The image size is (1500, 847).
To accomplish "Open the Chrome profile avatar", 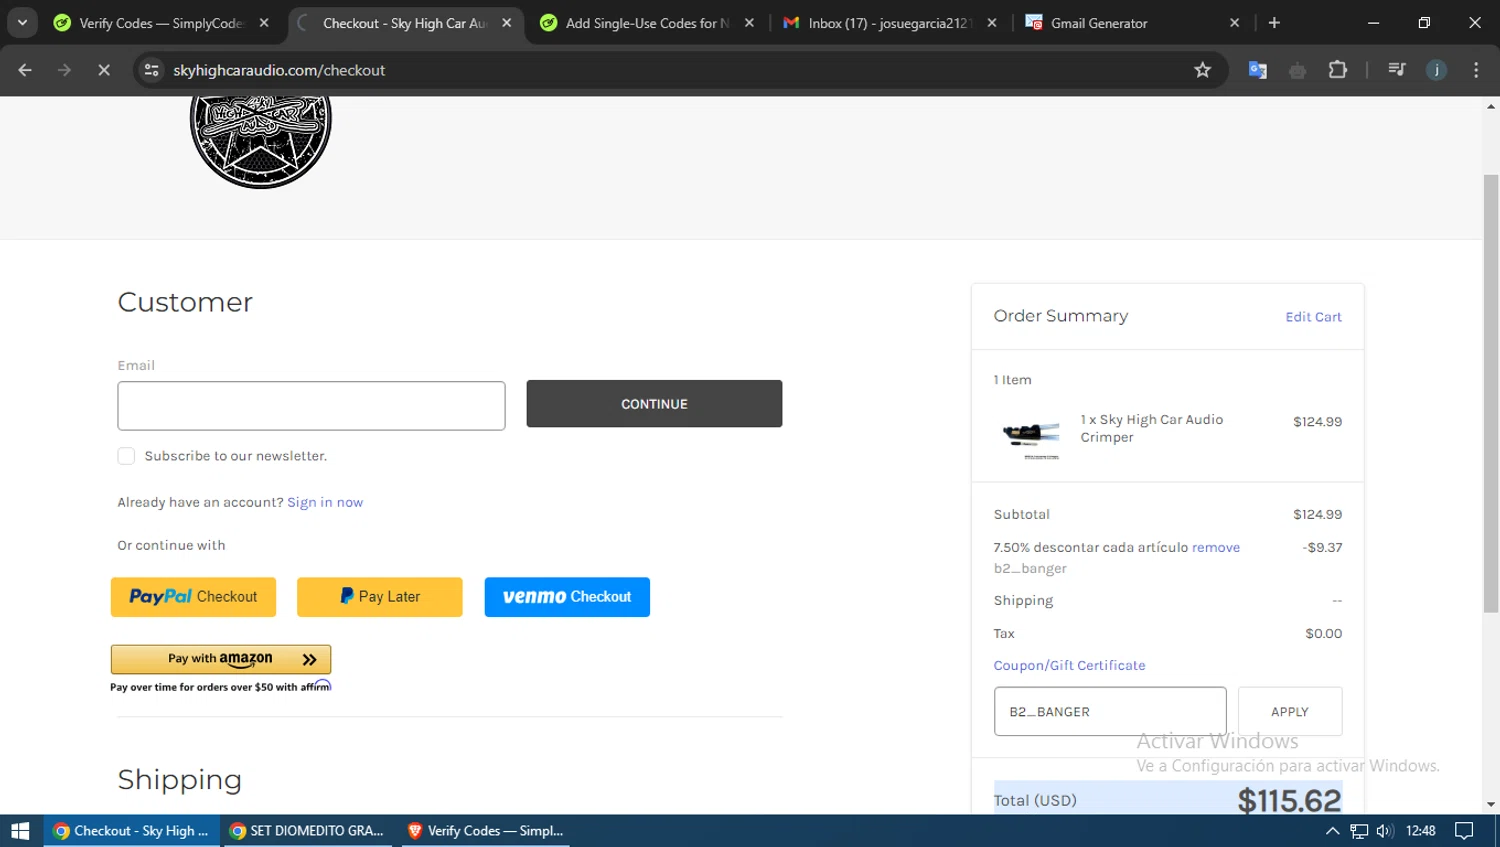I will pos(1437,70).
